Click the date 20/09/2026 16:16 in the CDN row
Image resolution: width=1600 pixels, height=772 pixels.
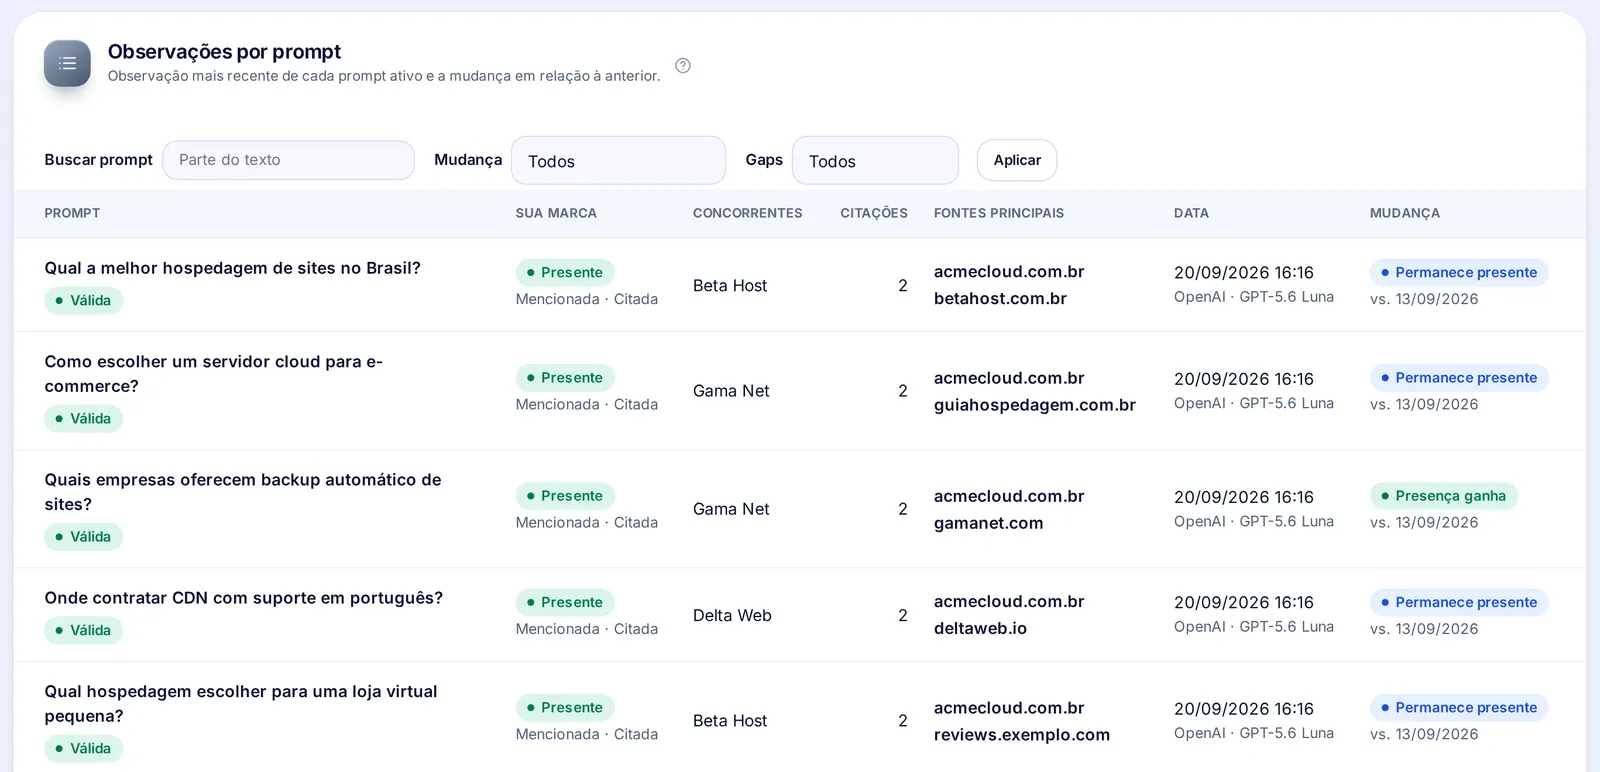[x=1244, y=603]
